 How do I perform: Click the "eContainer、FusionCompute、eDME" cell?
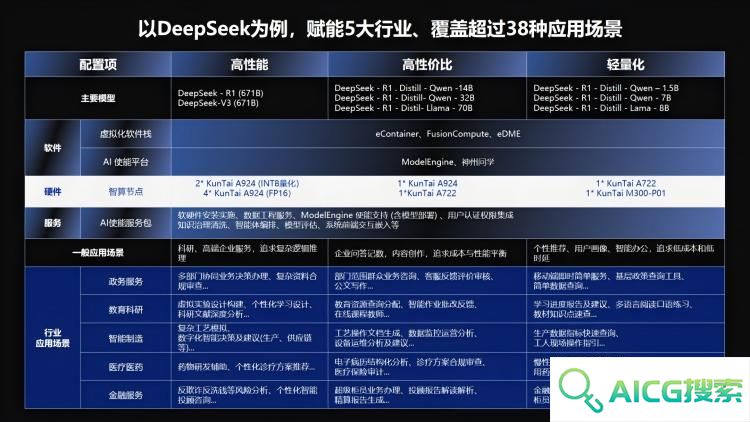pos(448,134)
